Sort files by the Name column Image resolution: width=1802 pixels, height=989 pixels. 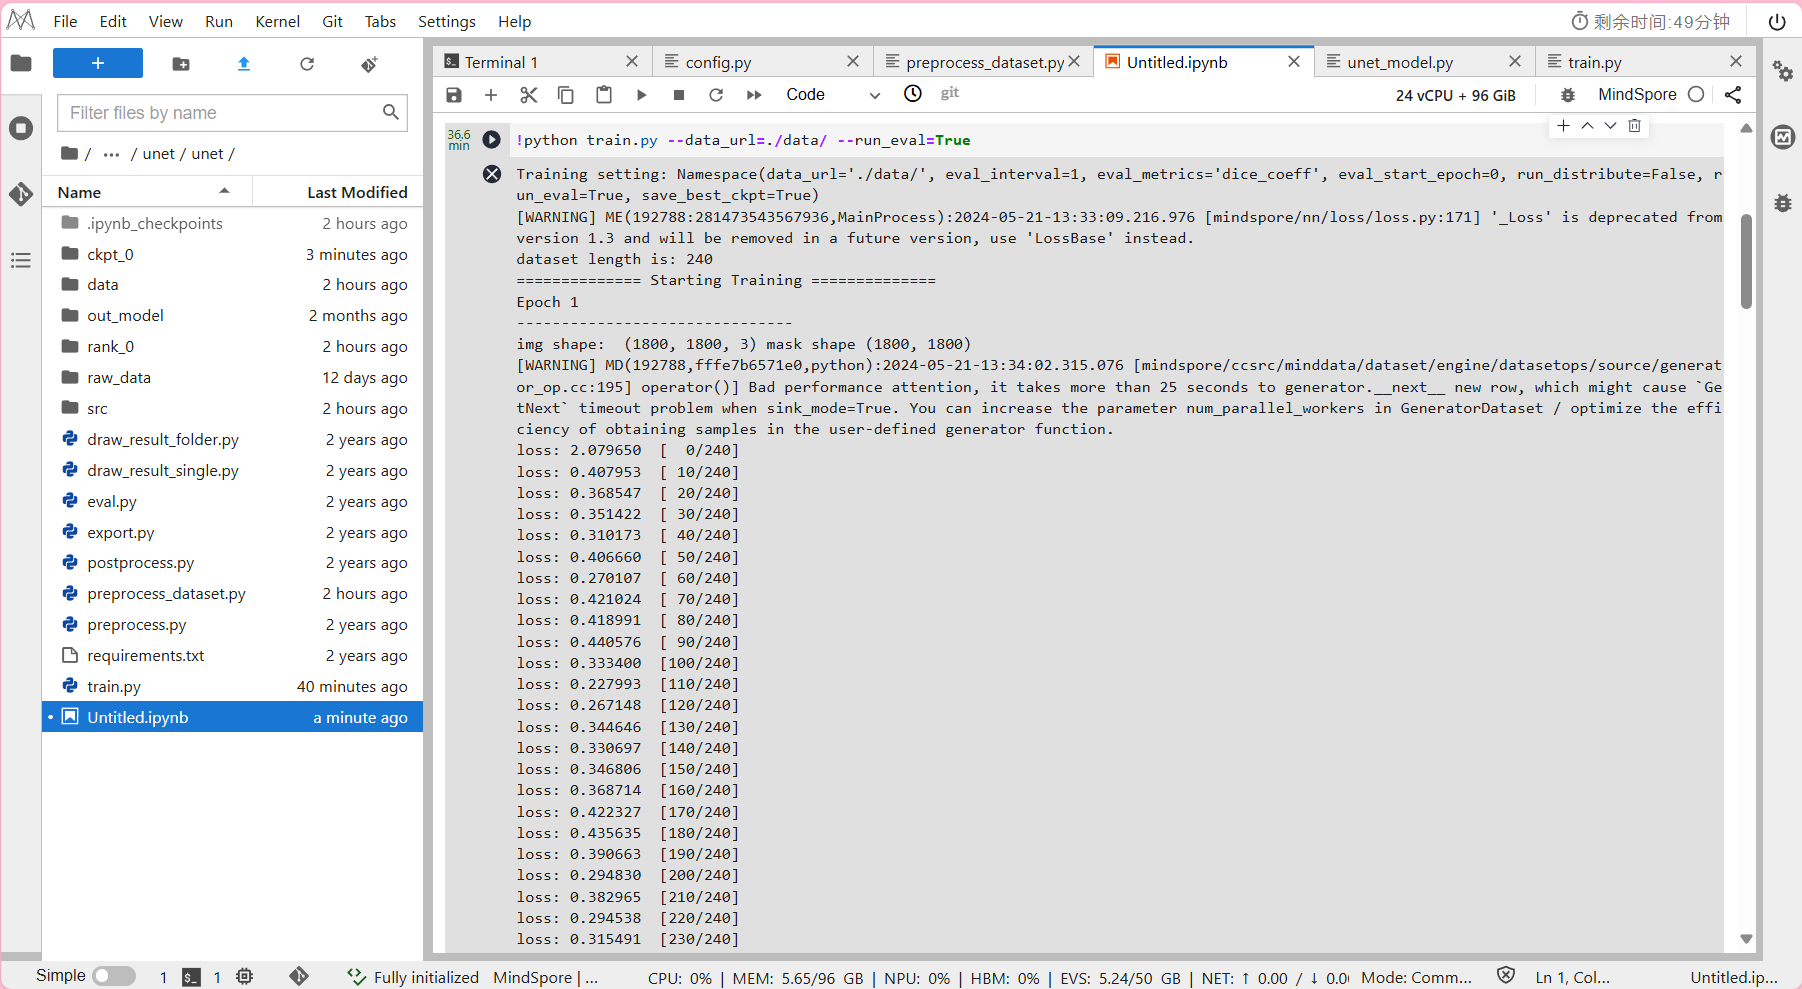[x=146, y=192]
